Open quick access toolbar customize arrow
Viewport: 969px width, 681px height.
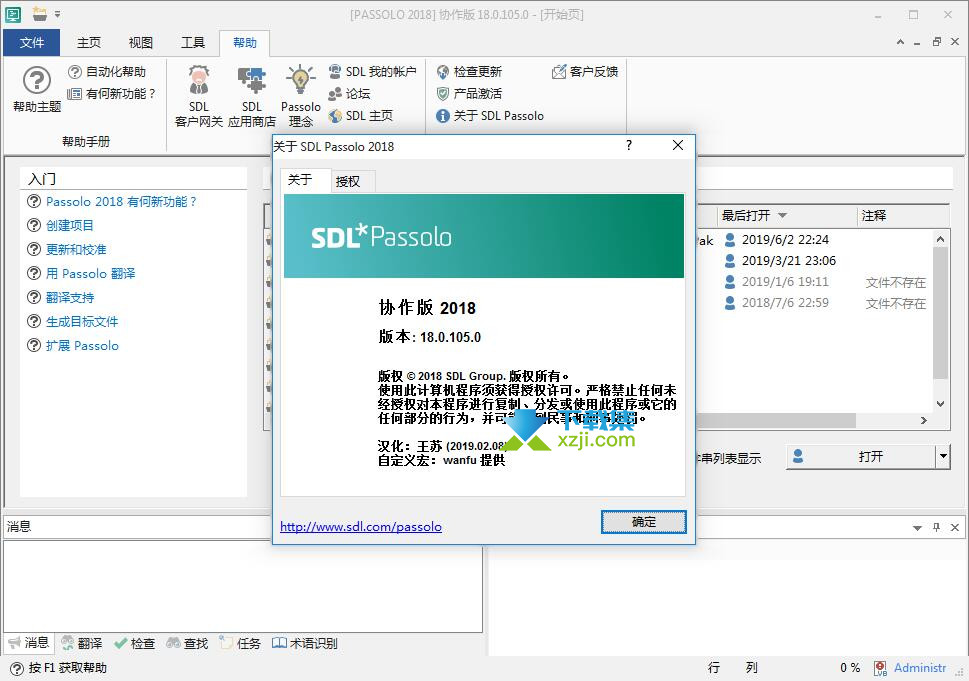coord(57,14)
